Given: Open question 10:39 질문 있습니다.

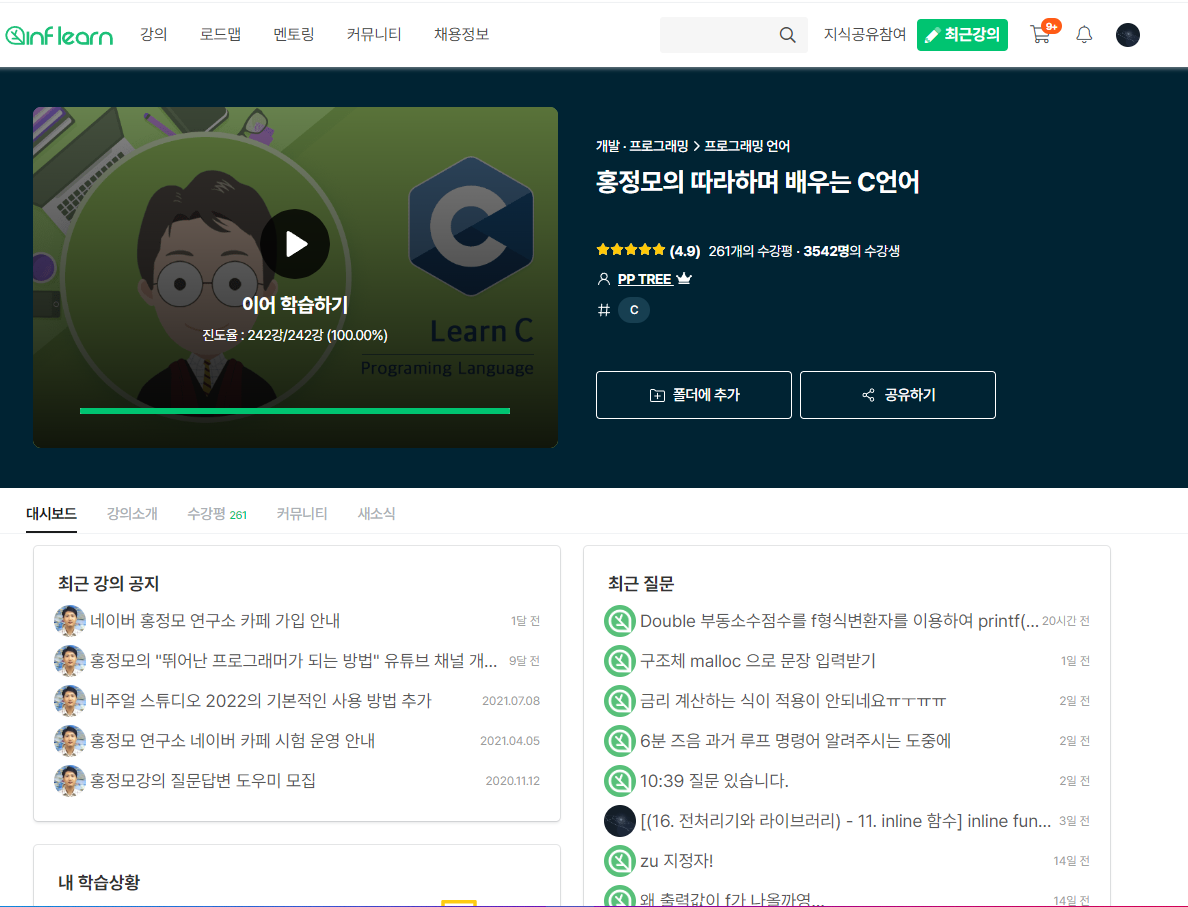Looking at the screenshot, I should (x=714, y=780).
